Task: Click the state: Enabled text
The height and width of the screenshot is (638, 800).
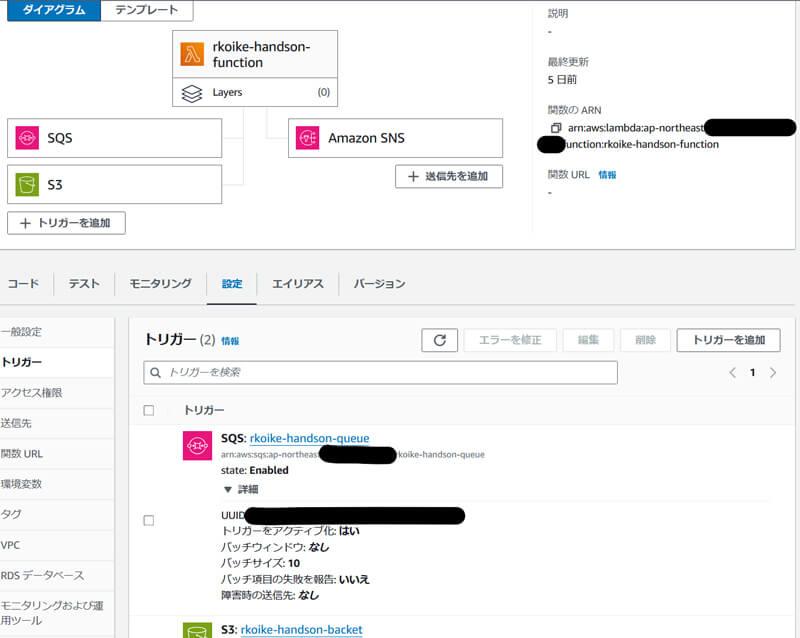Action: coord(255,470)
